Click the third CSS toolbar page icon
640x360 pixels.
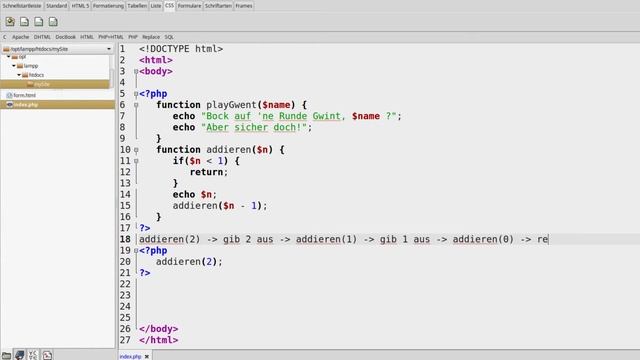coord(39,22)
